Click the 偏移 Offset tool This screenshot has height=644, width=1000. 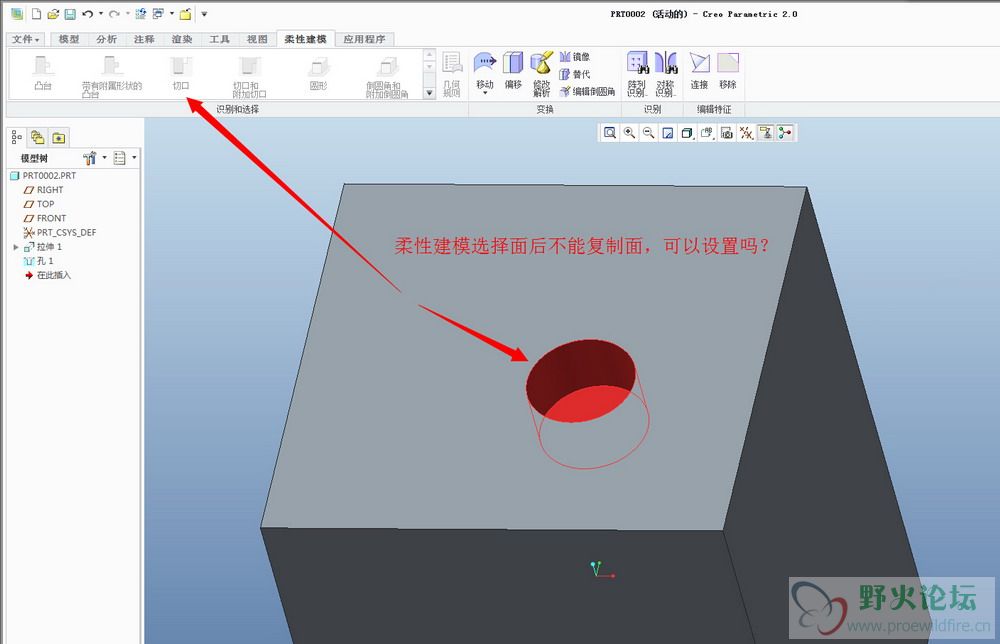(513, 71)
